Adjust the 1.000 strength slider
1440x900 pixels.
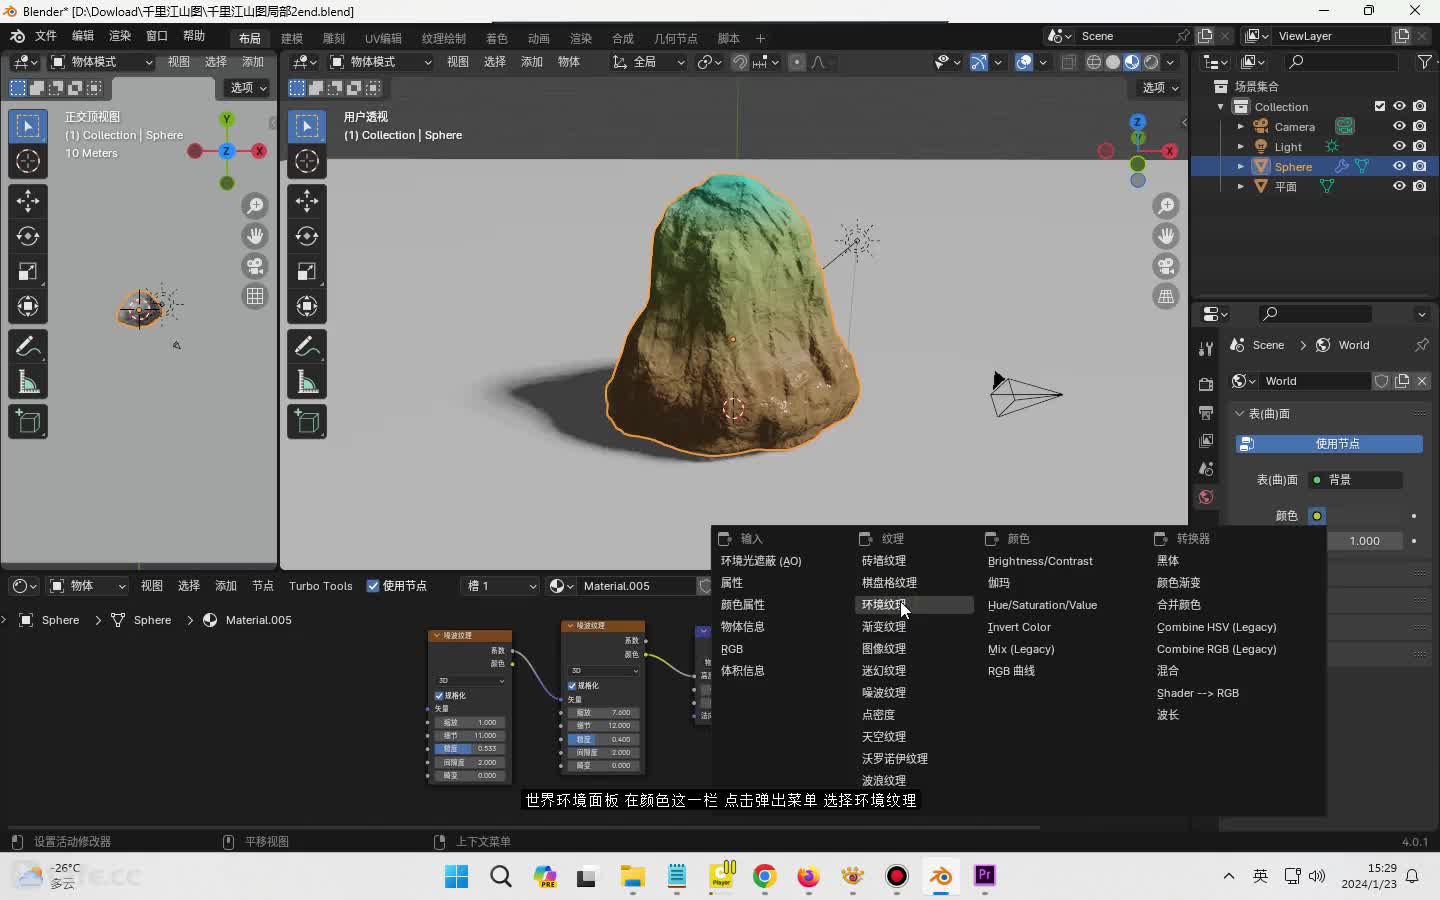[x=1364, y=541]
